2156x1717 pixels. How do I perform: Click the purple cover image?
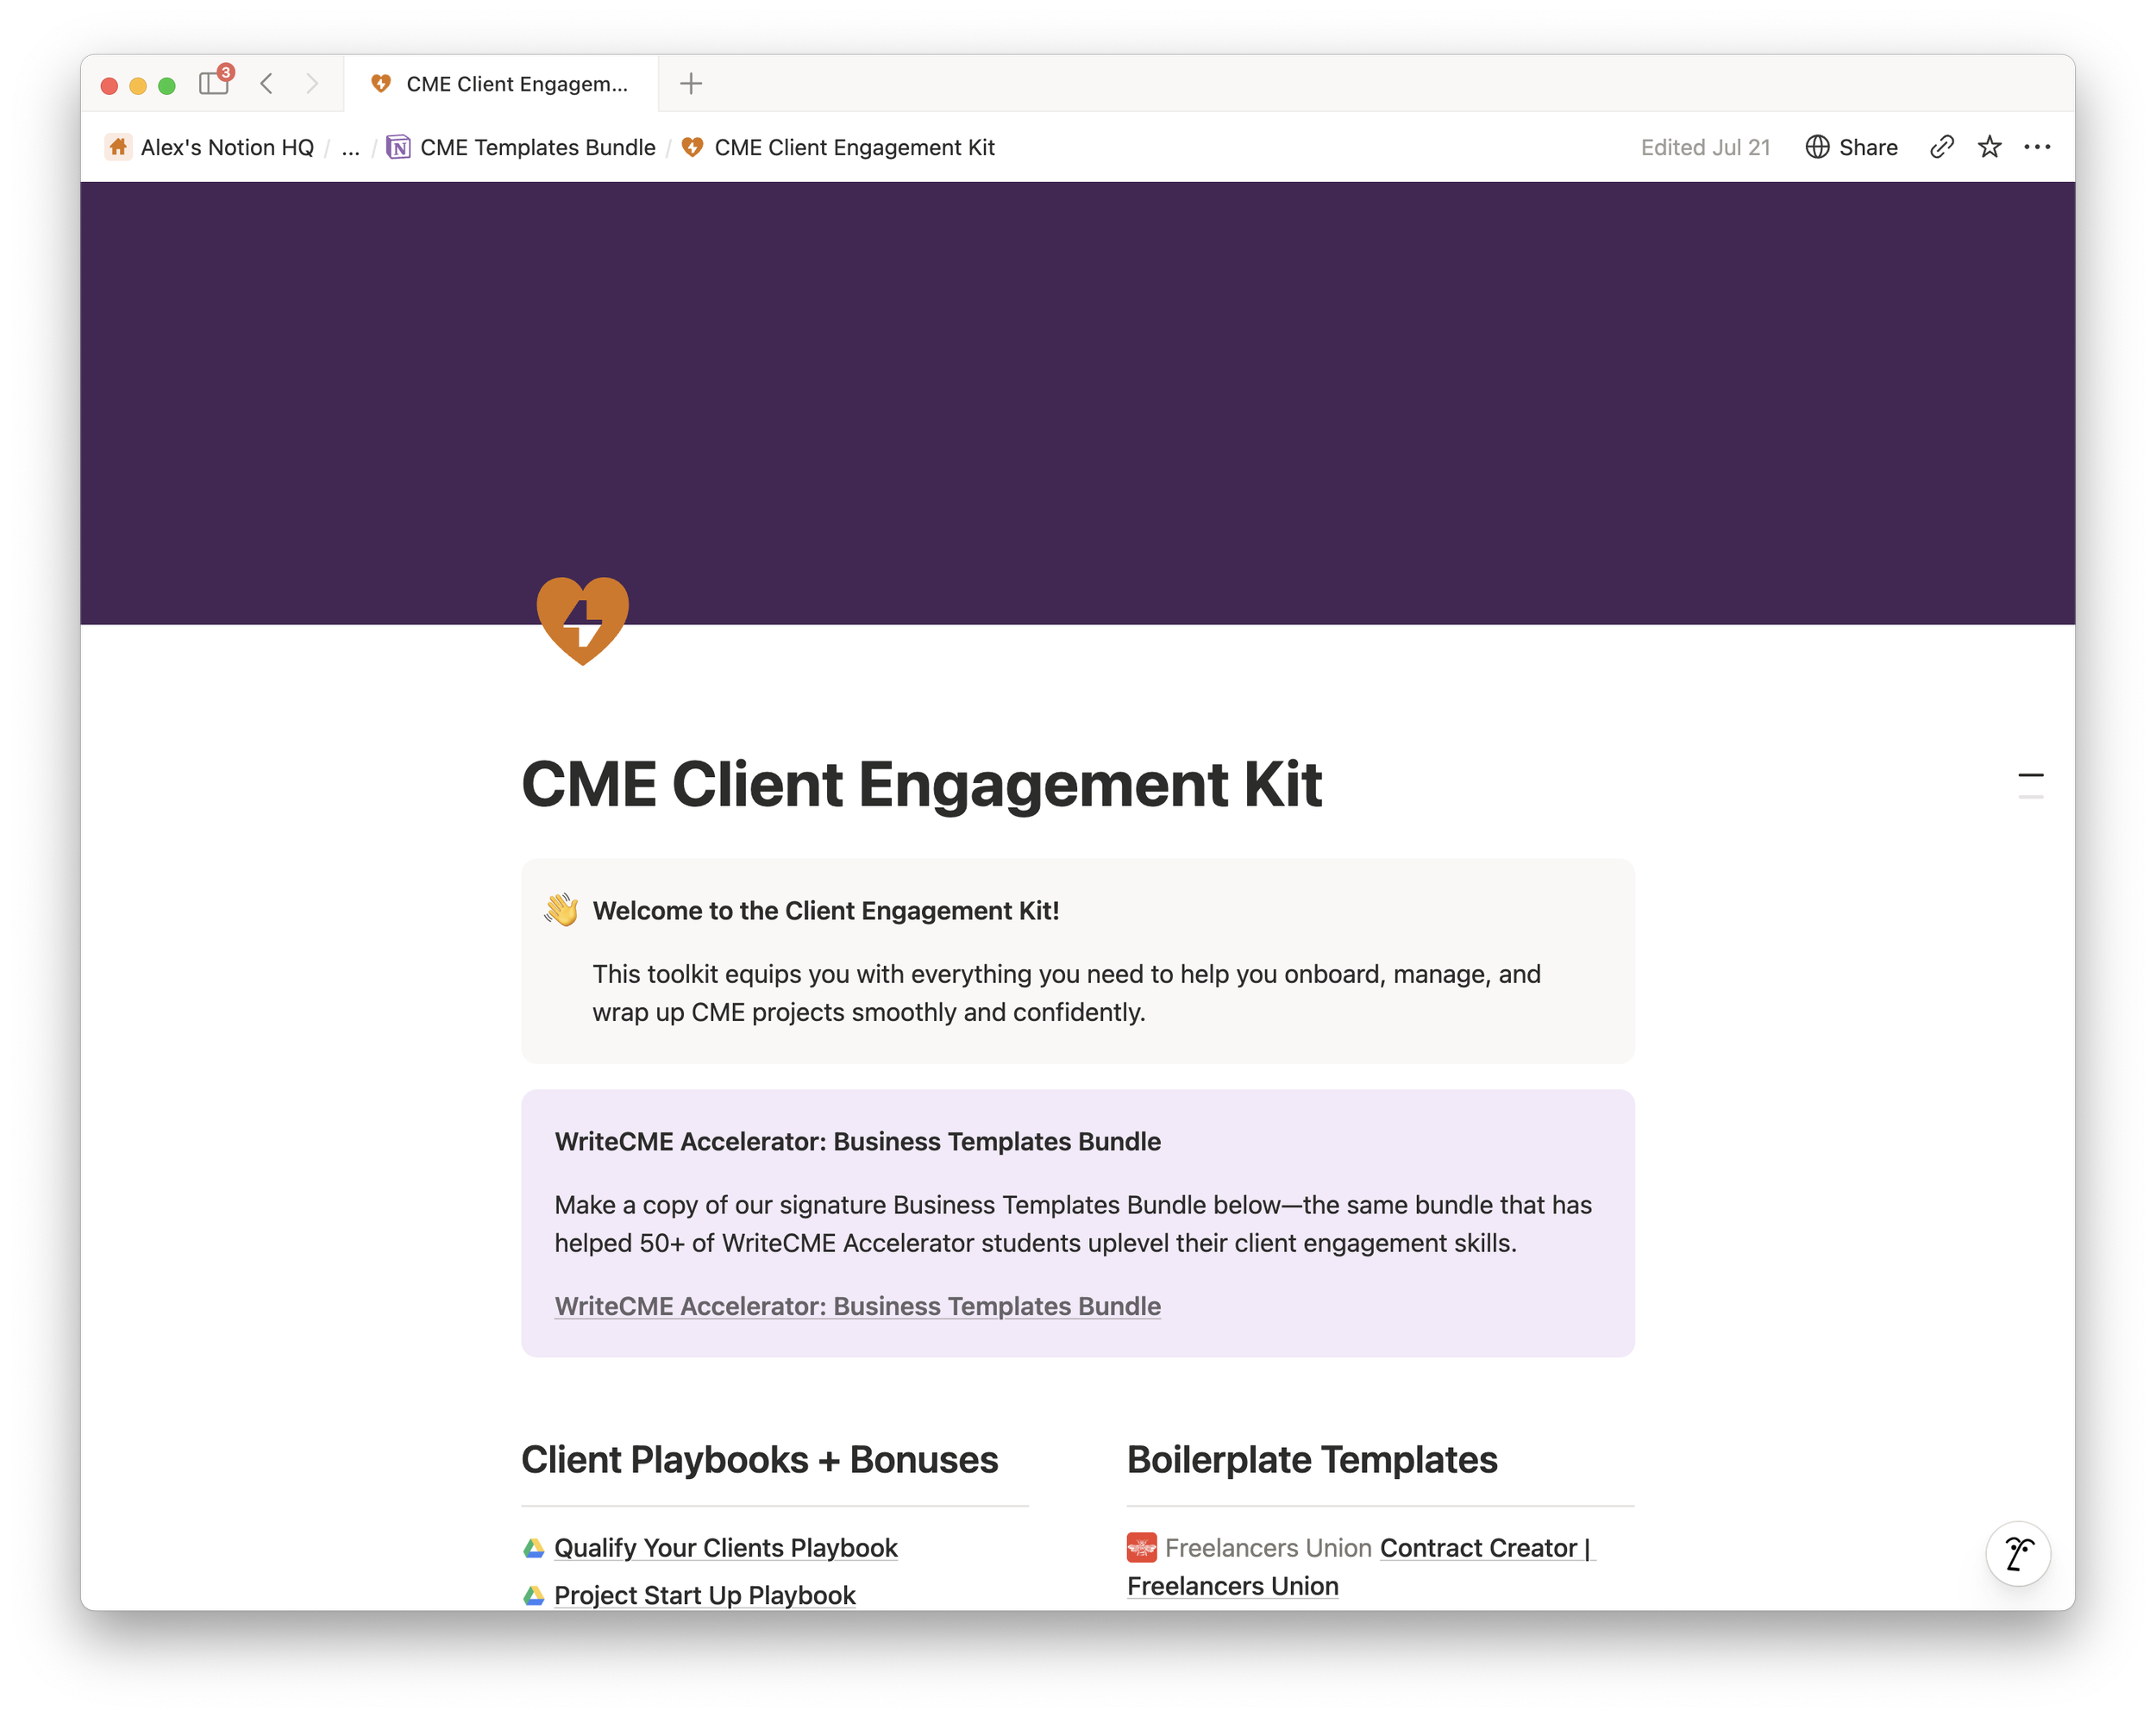1078,403
